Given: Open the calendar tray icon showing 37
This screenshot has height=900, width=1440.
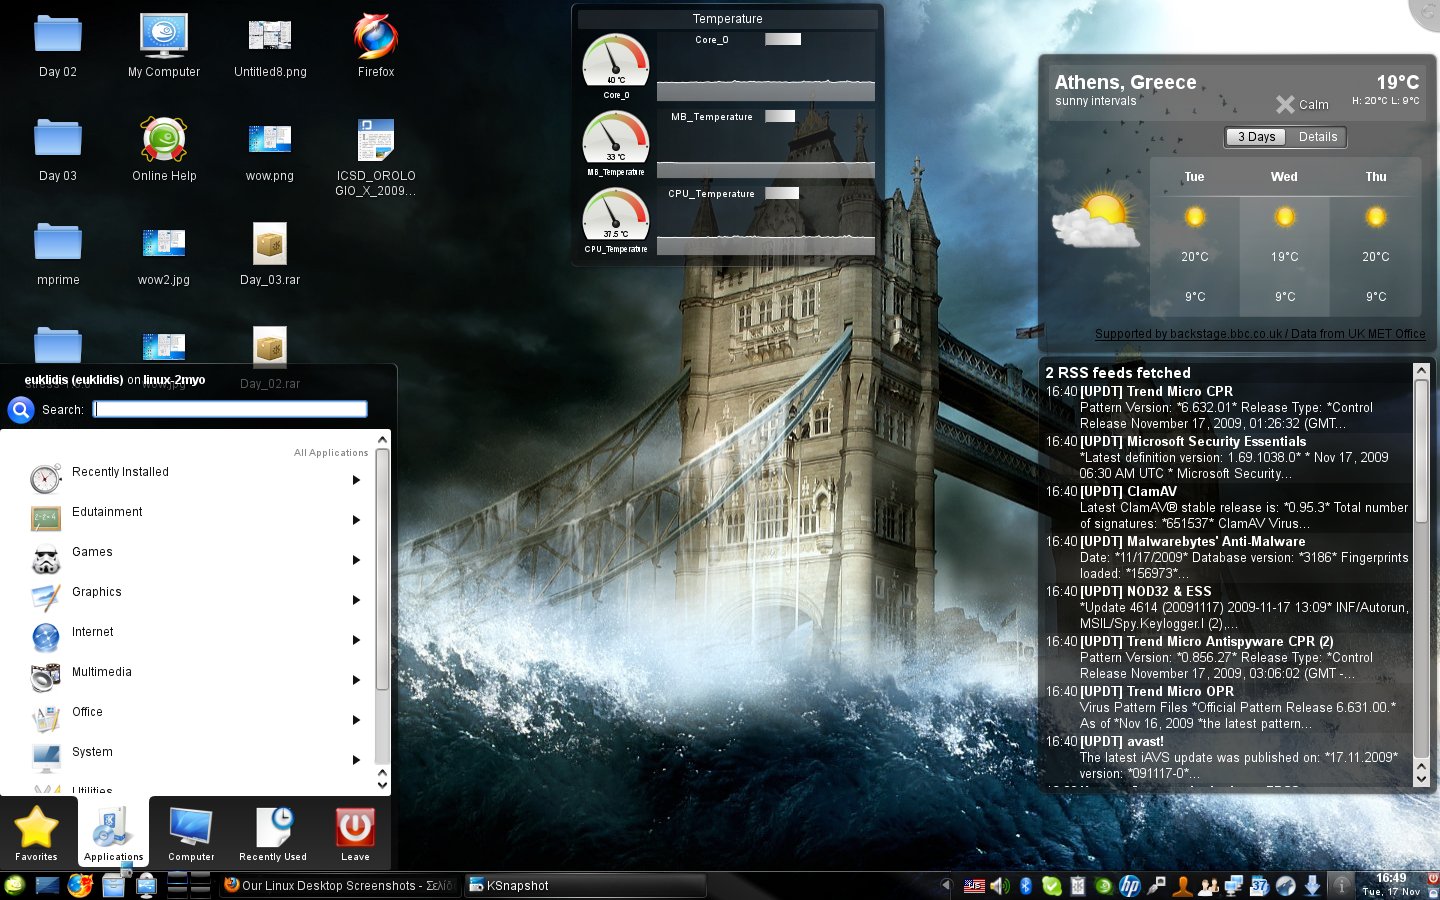Looking at the screenshot, I should (1260, 886).
